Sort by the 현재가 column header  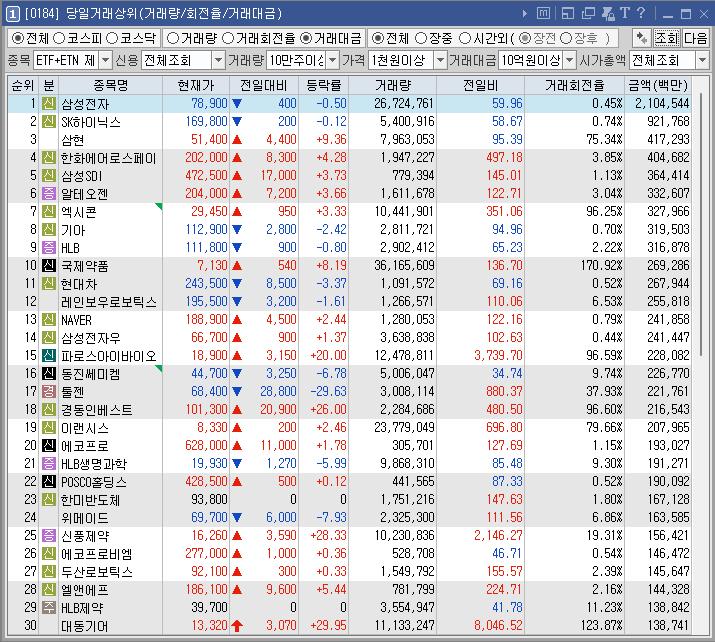(196, 85)
